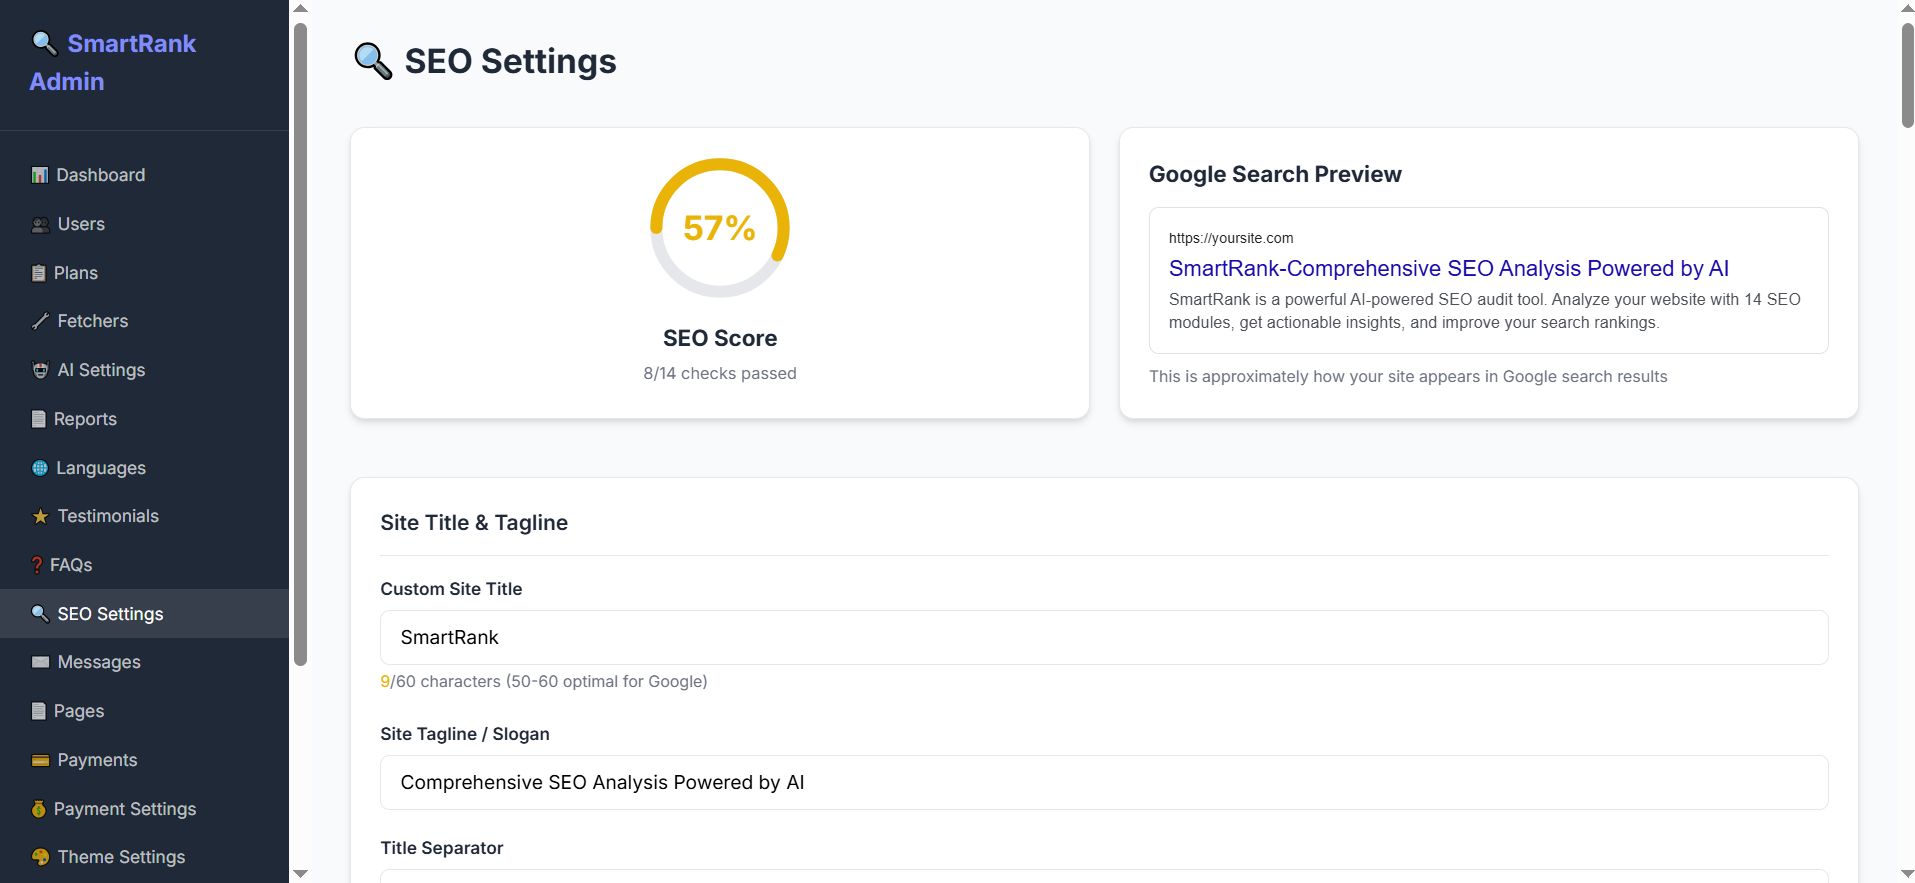Click the Testimonials star icon
The height and width of the screenshot is (883, 1915).
coord(40,517)
